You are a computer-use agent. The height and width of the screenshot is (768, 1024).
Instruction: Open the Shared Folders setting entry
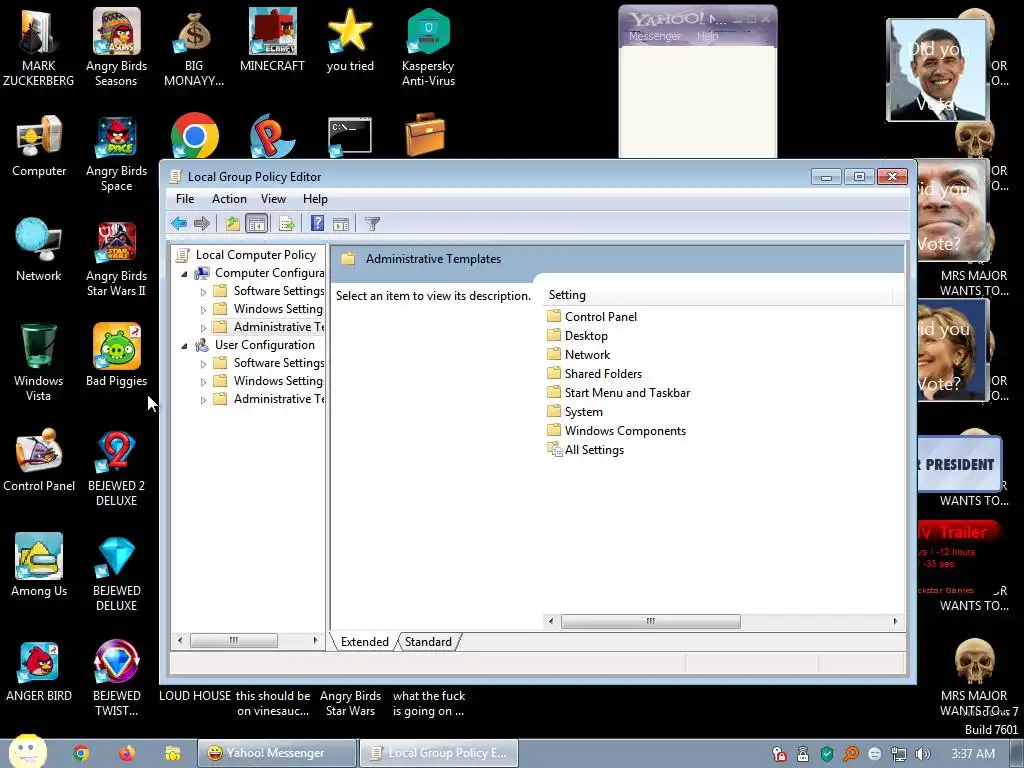(x=603, y=374)
